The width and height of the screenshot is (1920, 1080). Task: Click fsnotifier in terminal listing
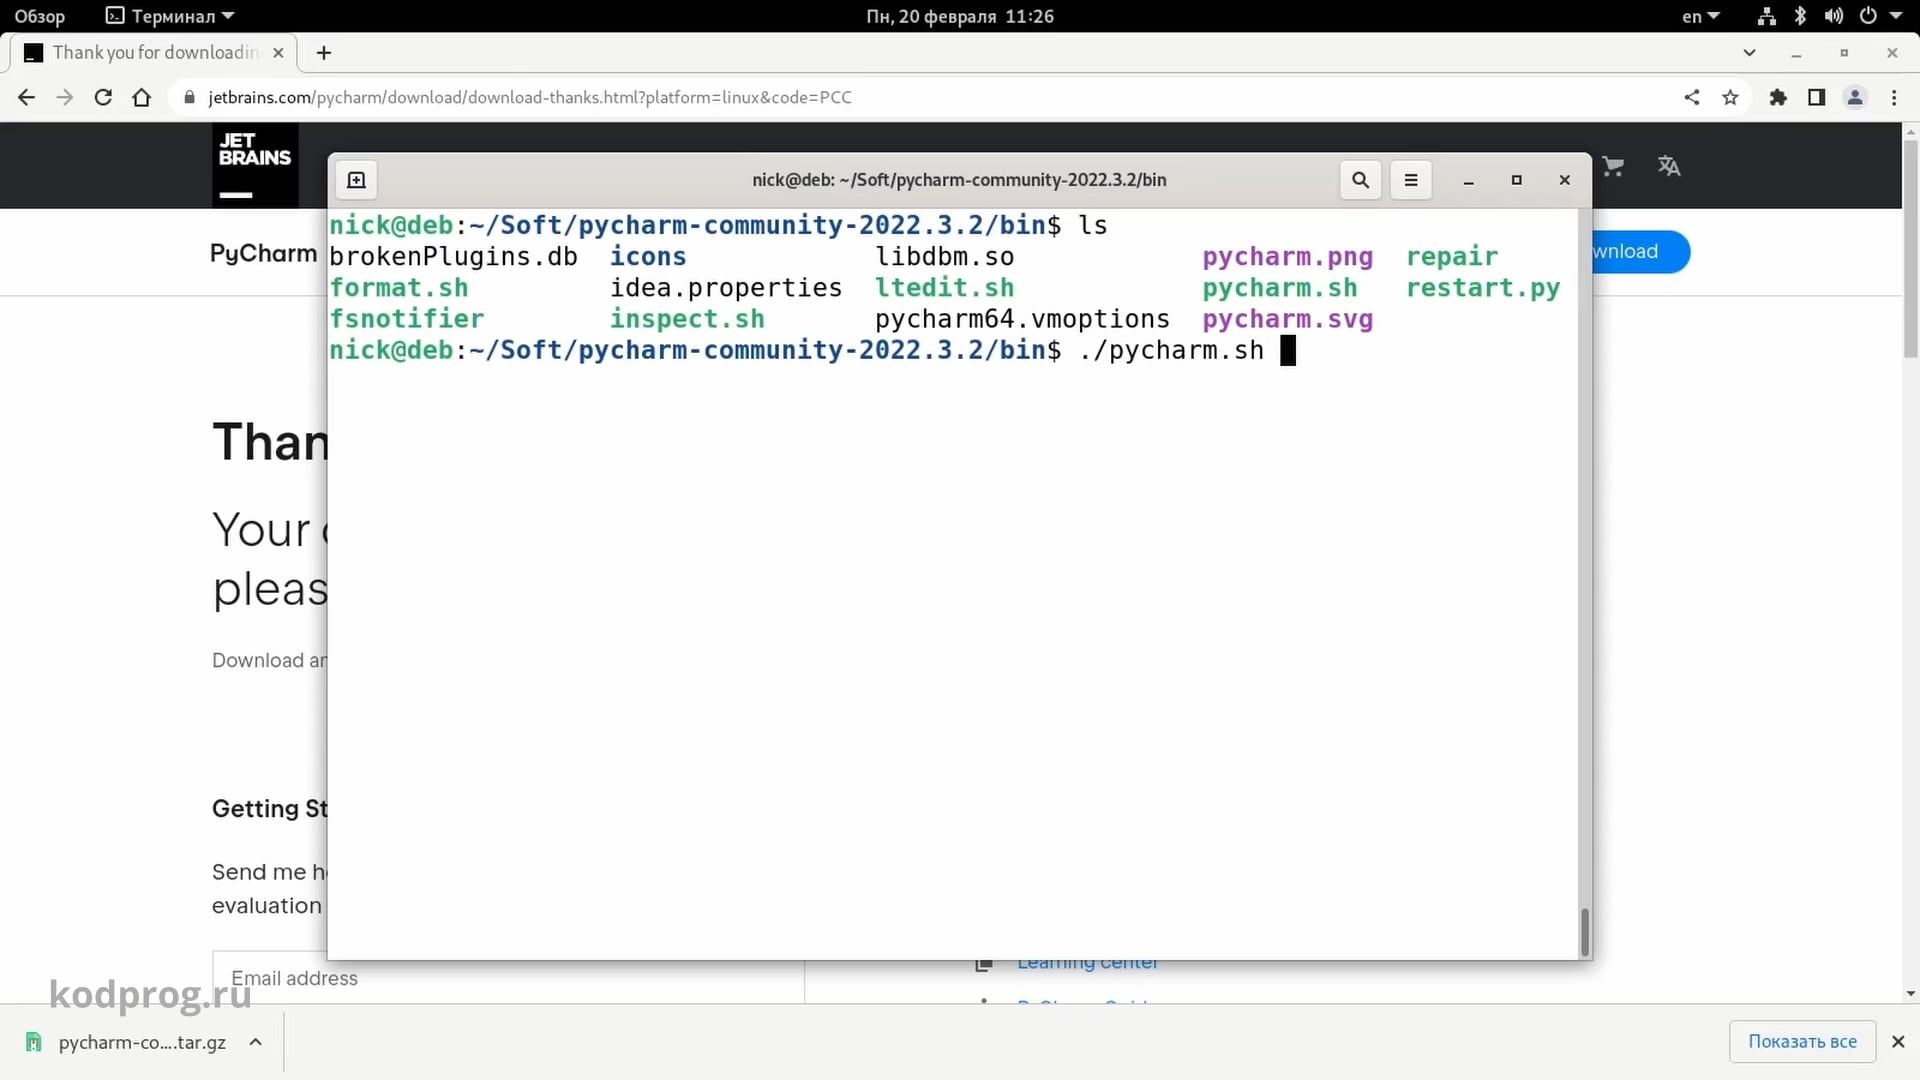point(407,319)
